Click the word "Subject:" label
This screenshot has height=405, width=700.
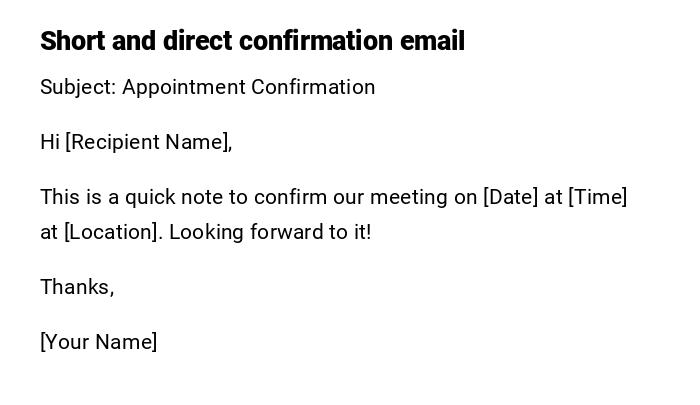tap(78, 87)
